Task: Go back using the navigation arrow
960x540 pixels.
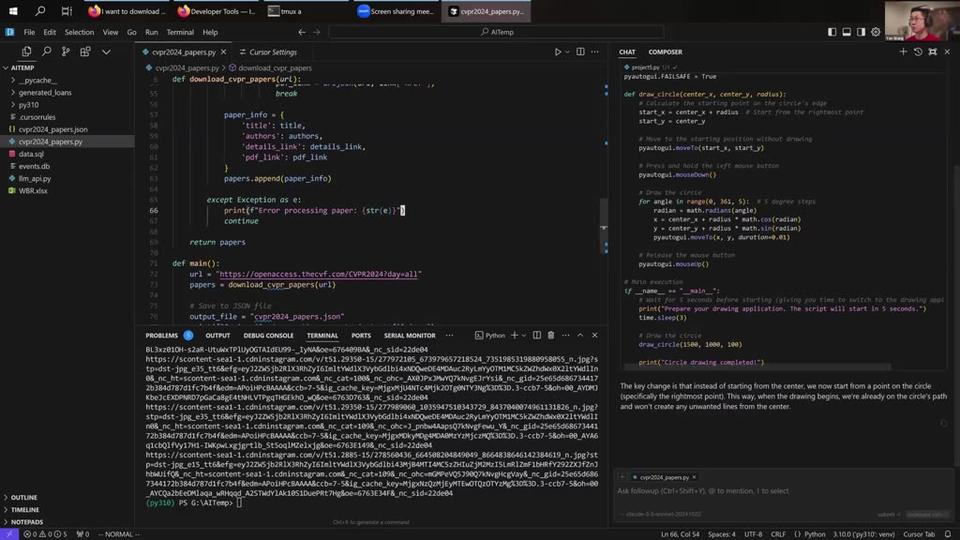Action: [302, 32]
